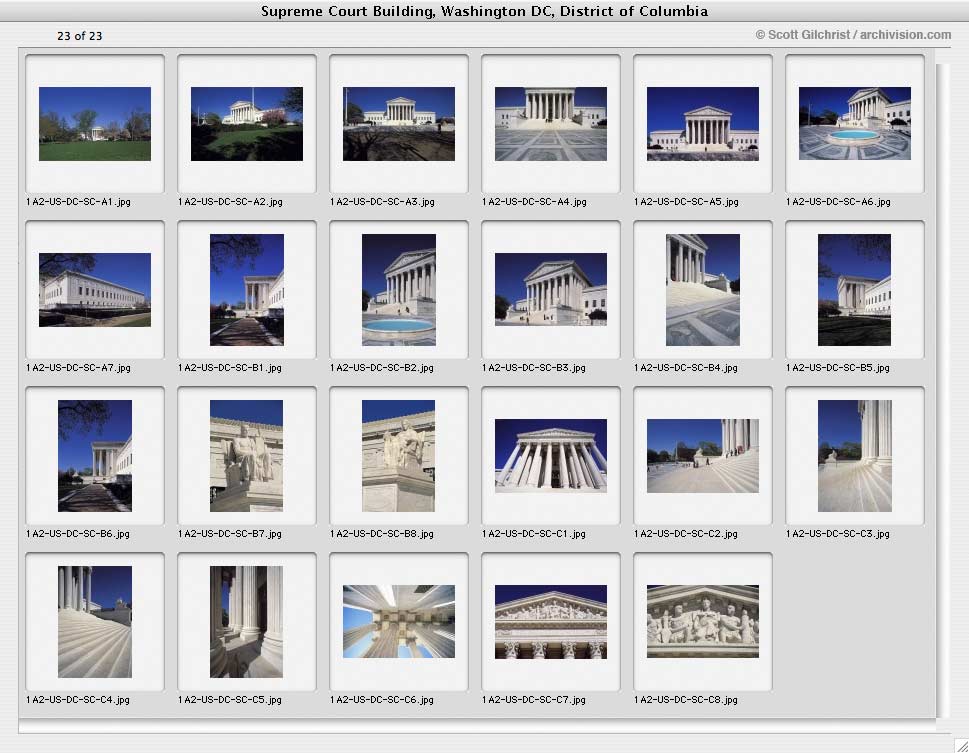Click thumbnail 1A2-US-DC-SC-A3.jpg
Viewport: 969px width, 753px height.
[399, 124]
